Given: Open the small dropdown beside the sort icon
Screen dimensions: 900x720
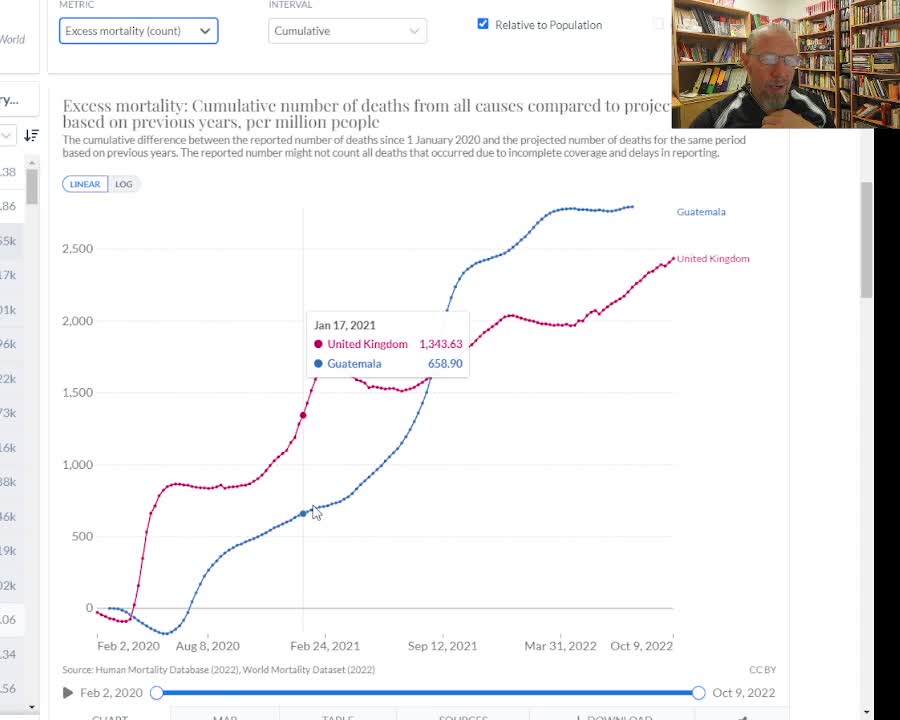Looking at the screenshot, I should tap(6, 135).
